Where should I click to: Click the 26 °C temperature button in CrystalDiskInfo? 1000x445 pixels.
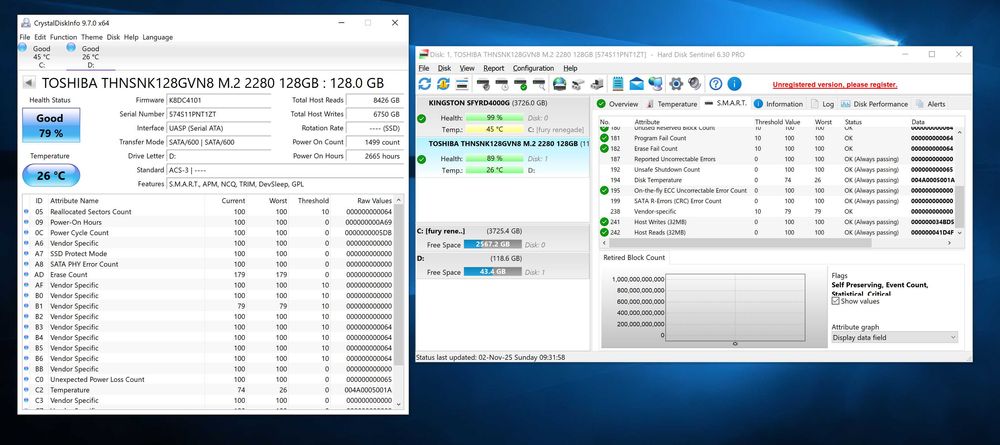coord(51,175)
